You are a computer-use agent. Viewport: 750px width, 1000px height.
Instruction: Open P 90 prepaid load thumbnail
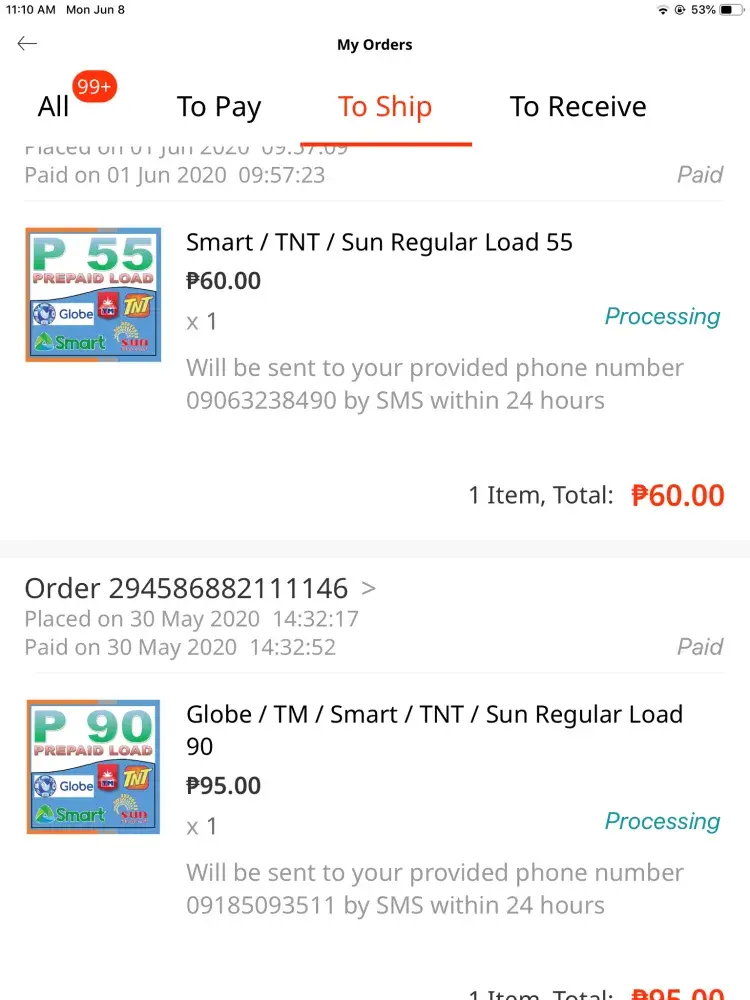[x=93, y=767]
